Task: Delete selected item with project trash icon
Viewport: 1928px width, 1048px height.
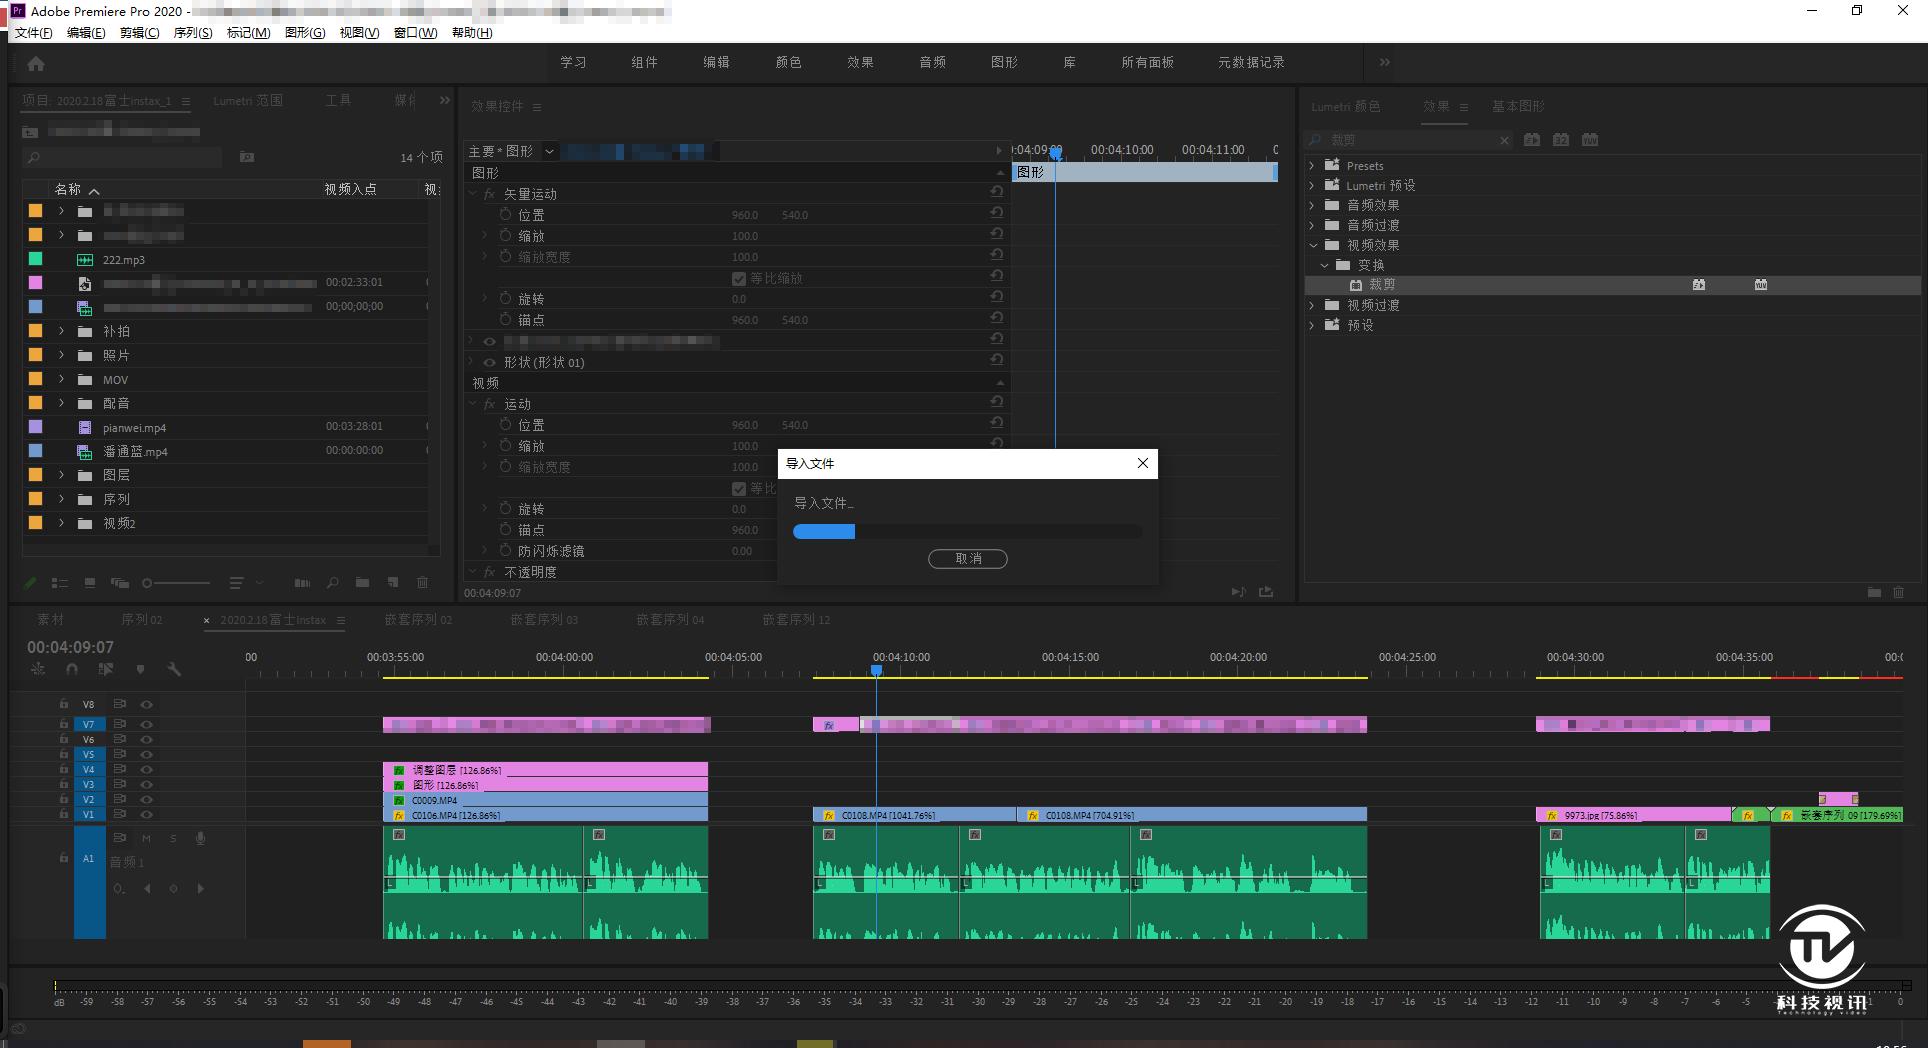Action: [x=422, y=583]
